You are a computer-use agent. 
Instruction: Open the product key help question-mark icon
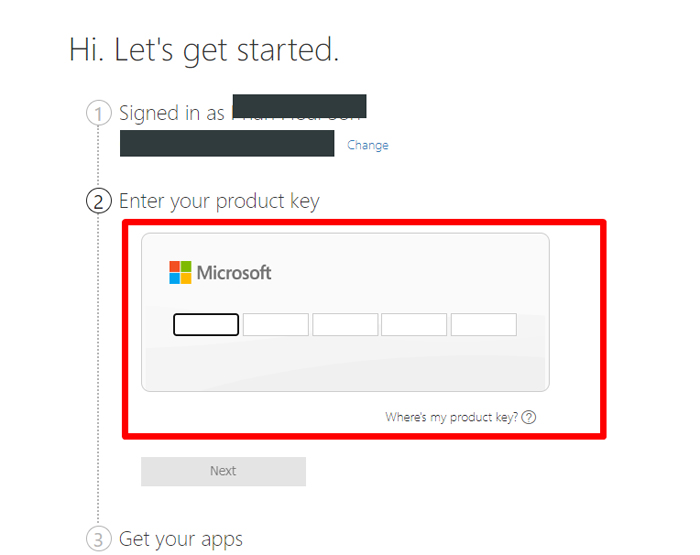click(x=529, y=417)
